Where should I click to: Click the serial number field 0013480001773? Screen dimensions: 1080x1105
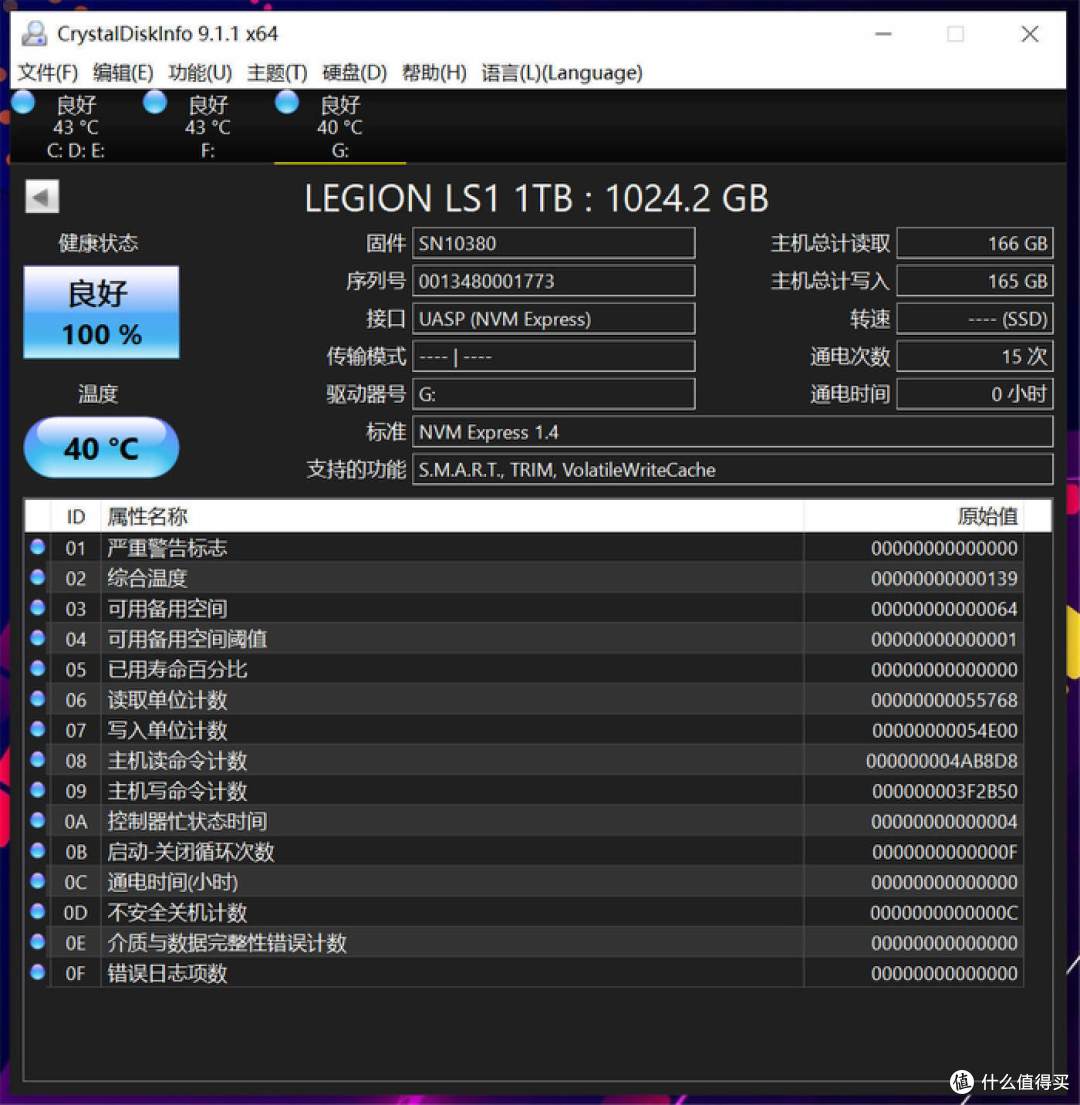point(554,281)
